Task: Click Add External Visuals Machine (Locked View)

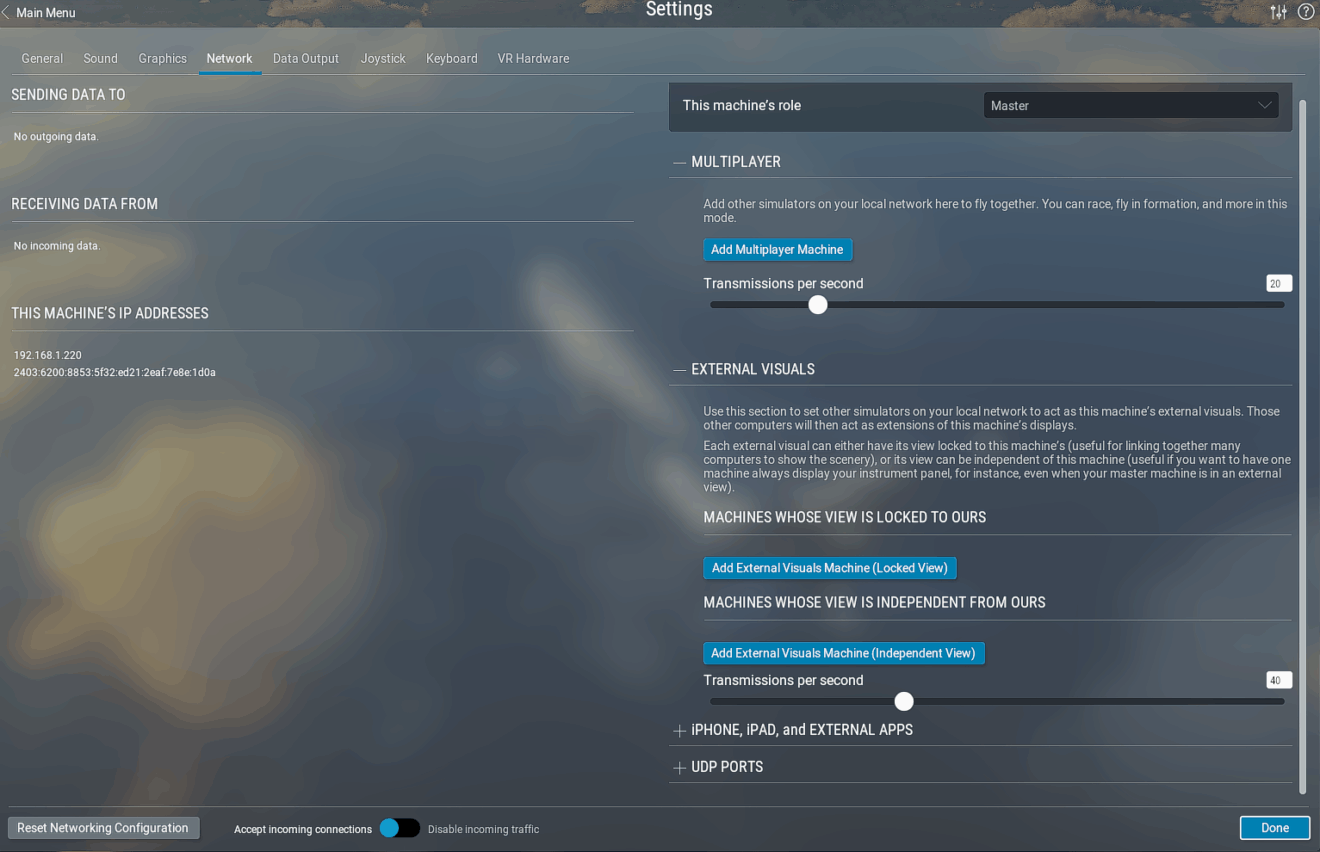Action: pyautogui.click(x=830, y=568)
